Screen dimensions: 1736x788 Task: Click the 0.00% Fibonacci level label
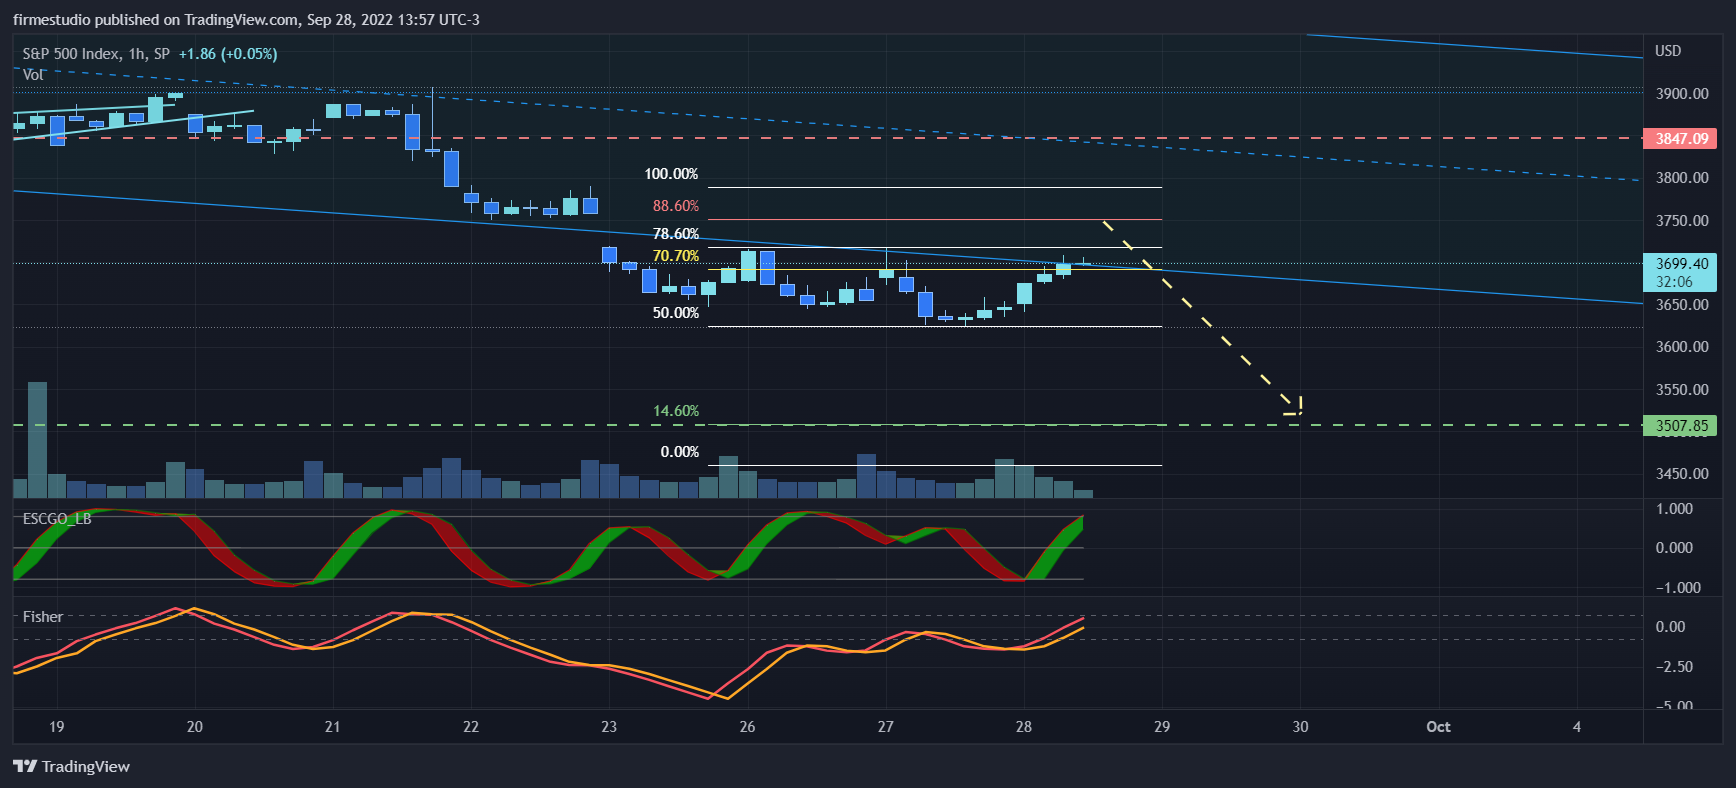[x=680, y=452]
